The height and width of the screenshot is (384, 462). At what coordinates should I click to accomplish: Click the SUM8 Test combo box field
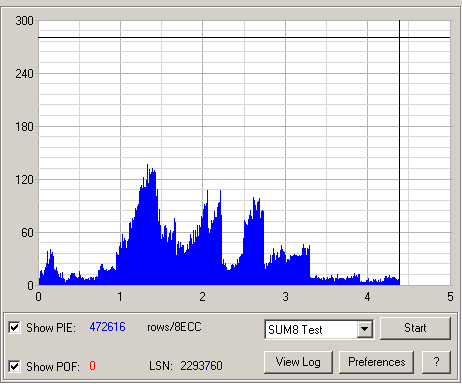pyautogui.click(x=319, y=330)
